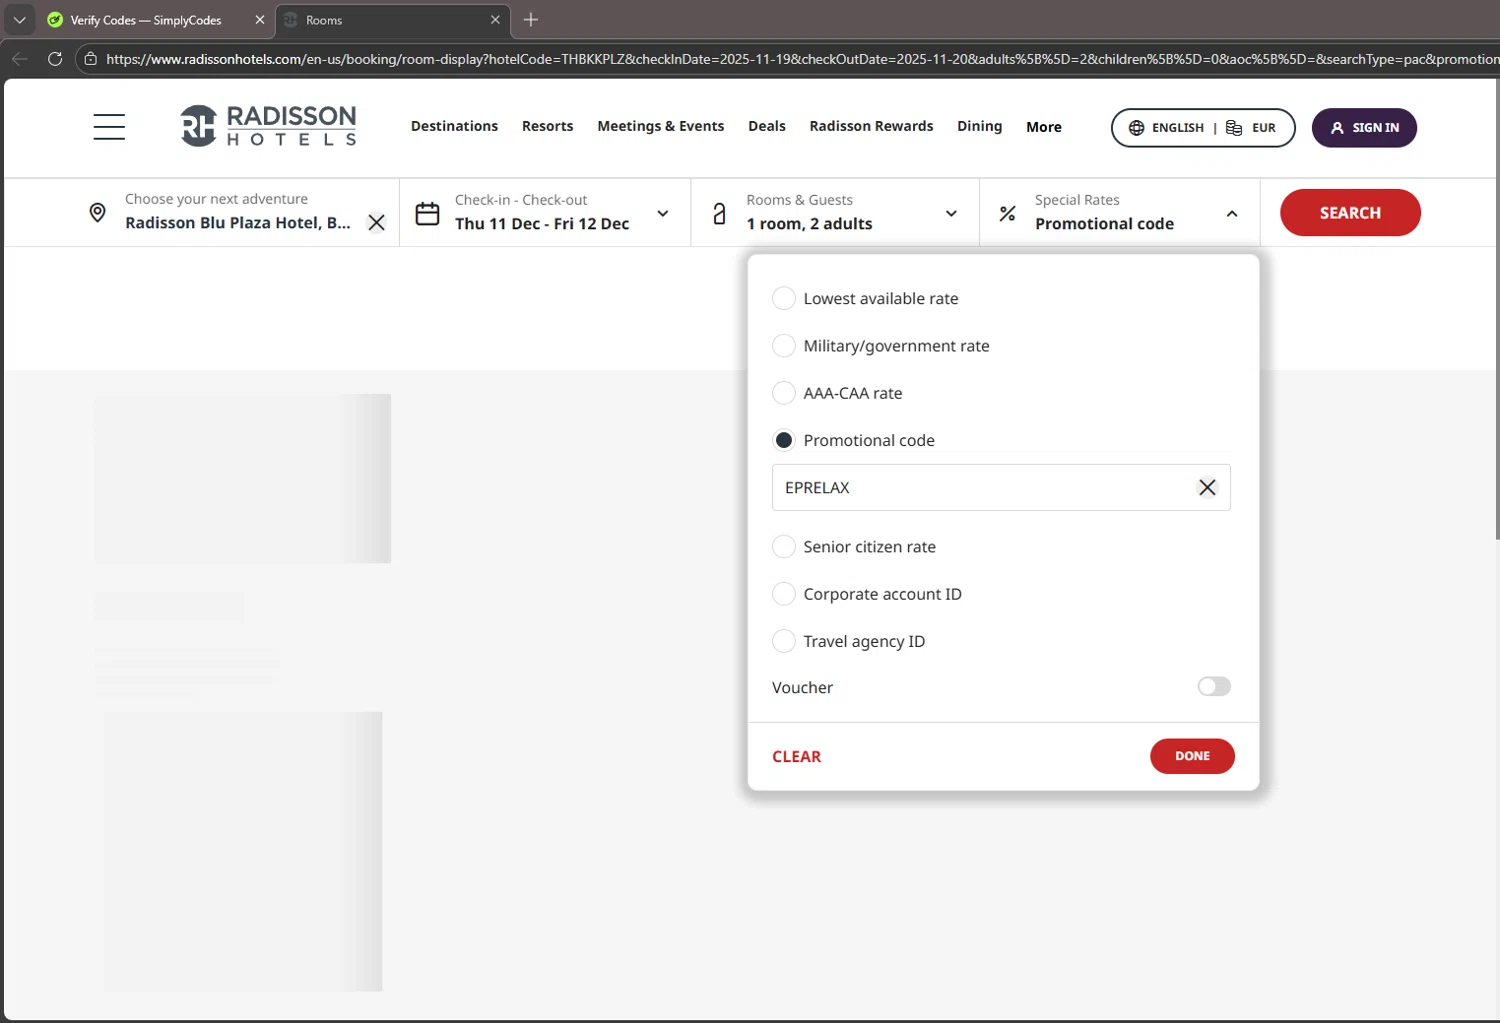The height and width of the screenshot is (1023, 1500).
Task: Click the globe language icon
Action: 1136,128
